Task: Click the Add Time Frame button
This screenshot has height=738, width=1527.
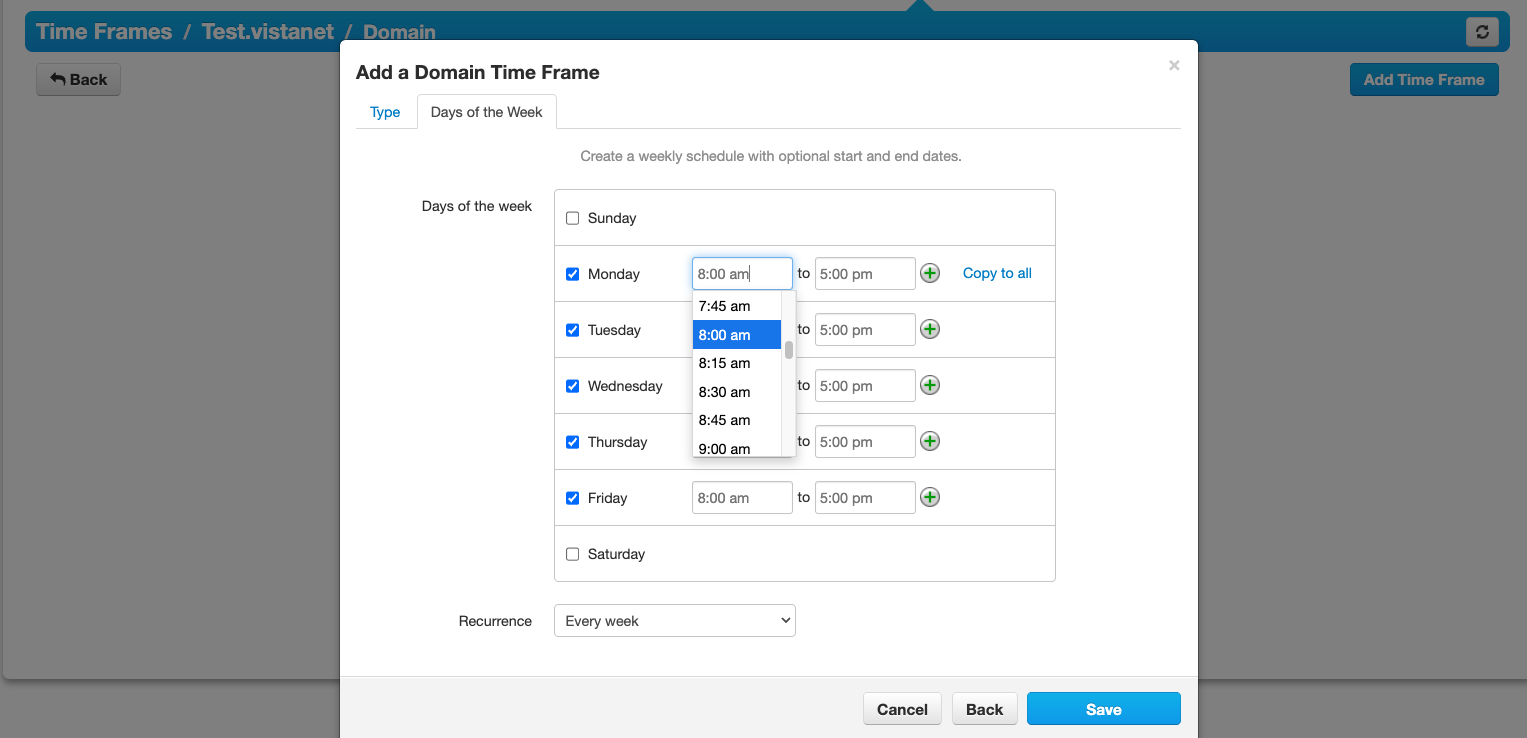Action: tap(1424, 80)
